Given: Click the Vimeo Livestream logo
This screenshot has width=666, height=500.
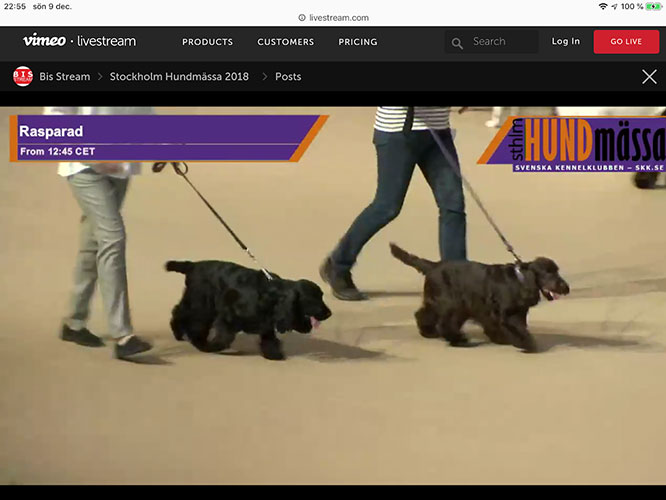Looking at the screenshot, I should coord(79,41).
